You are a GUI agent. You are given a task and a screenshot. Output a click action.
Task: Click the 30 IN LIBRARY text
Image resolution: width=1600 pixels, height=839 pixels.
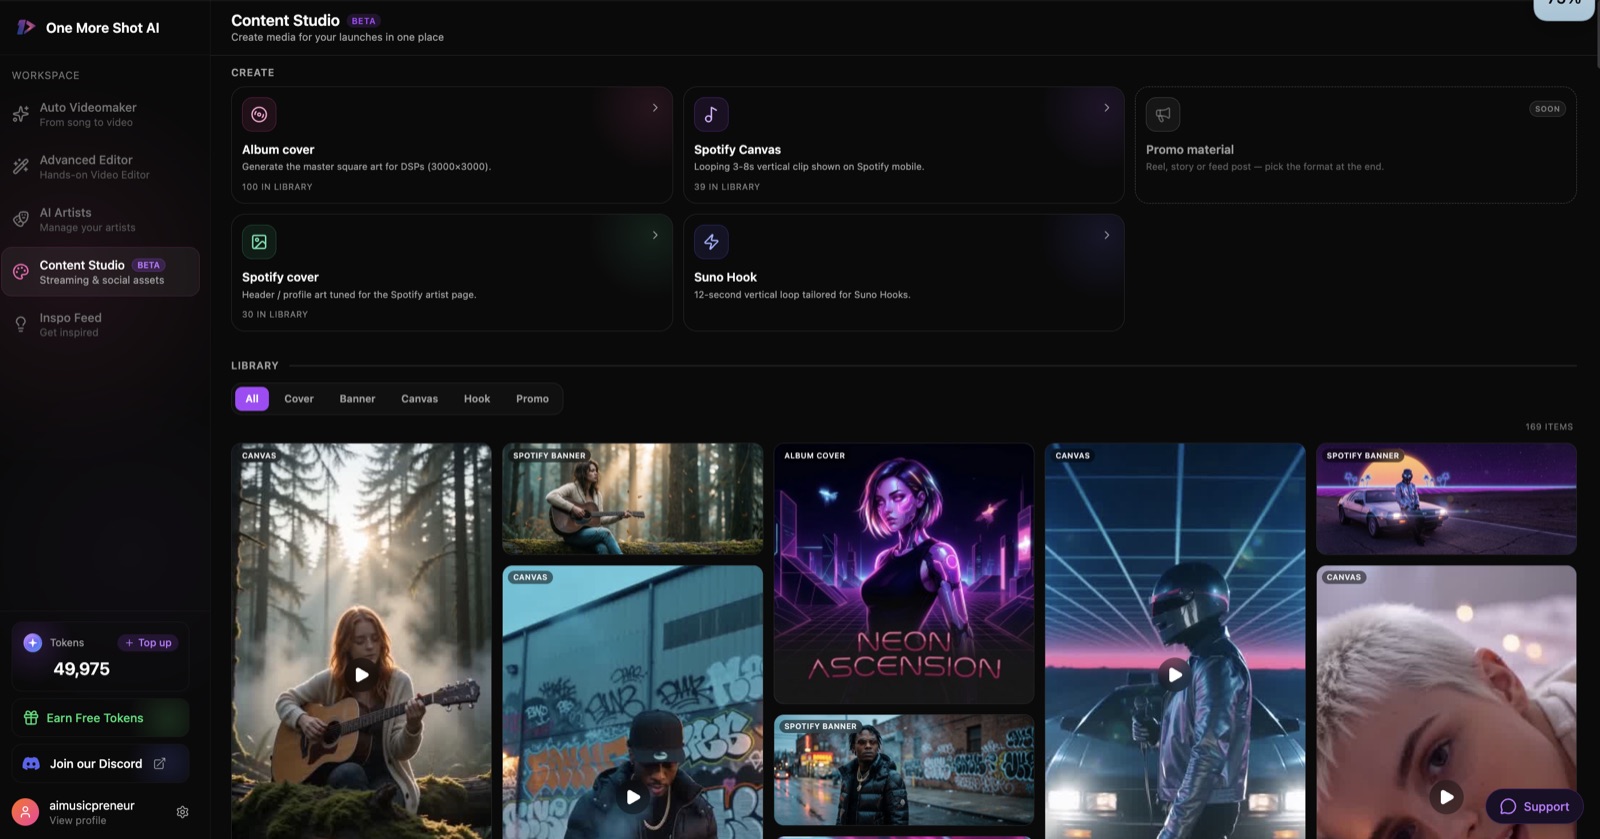tap(275, 315)
